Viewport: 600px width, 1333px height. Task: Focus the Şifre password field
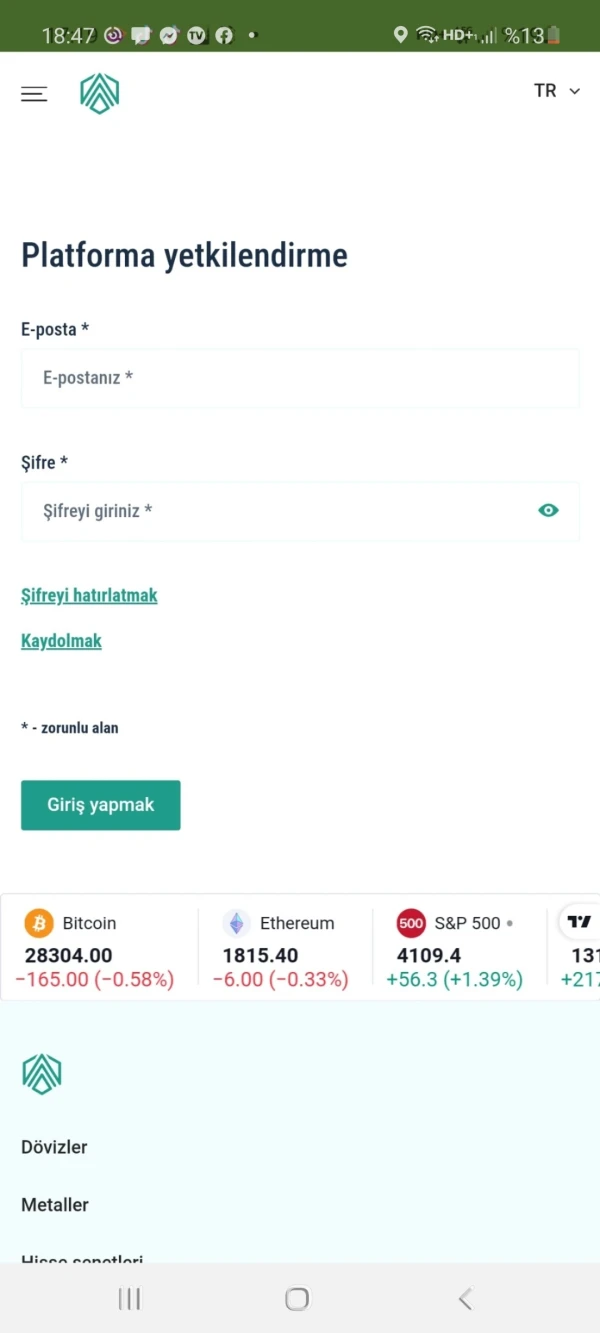[280, 511]
